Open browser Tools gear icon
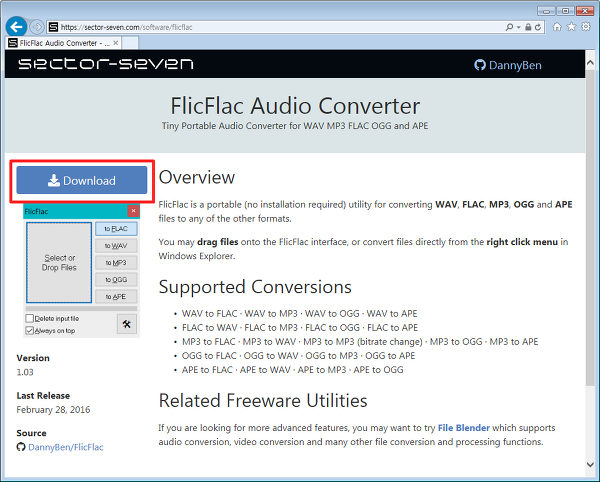The image size is (600, 482). coord(586,26)
